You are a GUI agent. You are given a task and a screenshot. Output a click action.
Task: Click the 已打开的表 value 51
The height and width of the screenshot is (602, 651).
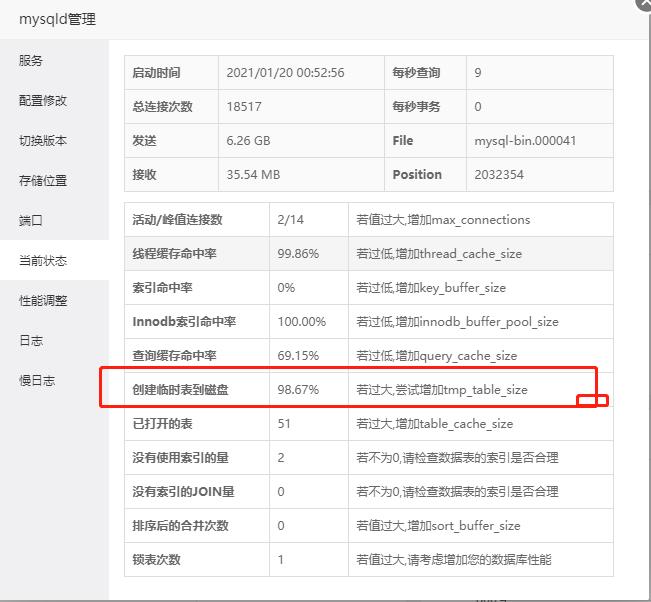pyautogui.click(x=284, y=424)
